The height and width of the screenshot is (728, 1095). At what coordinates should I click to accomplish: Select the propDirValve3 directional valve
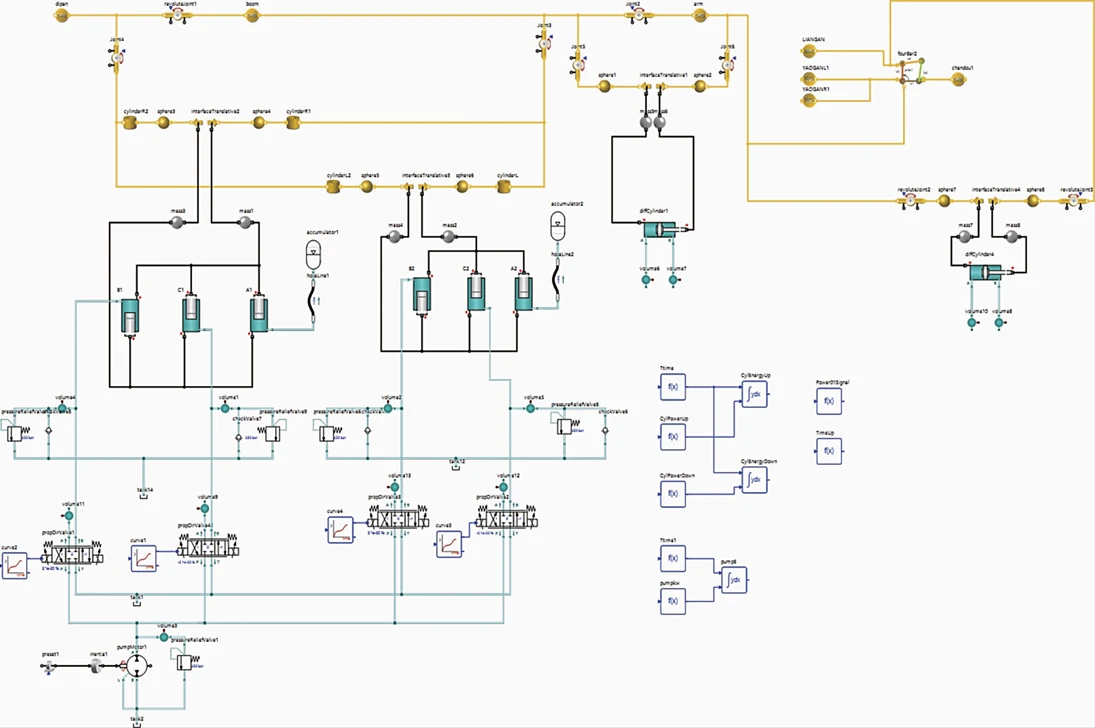pyautogui.click(x=397, y=519)
